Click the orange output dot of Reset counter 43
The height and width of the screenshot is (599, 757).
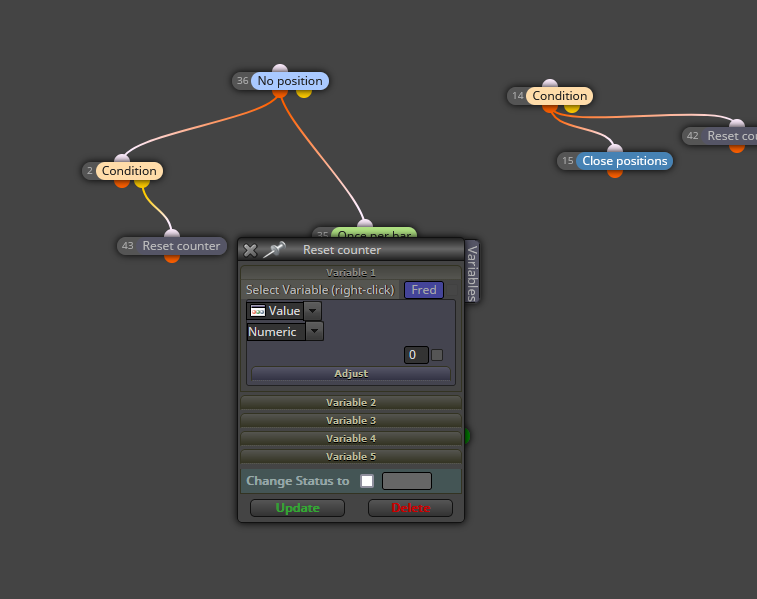tap(172, 257)
